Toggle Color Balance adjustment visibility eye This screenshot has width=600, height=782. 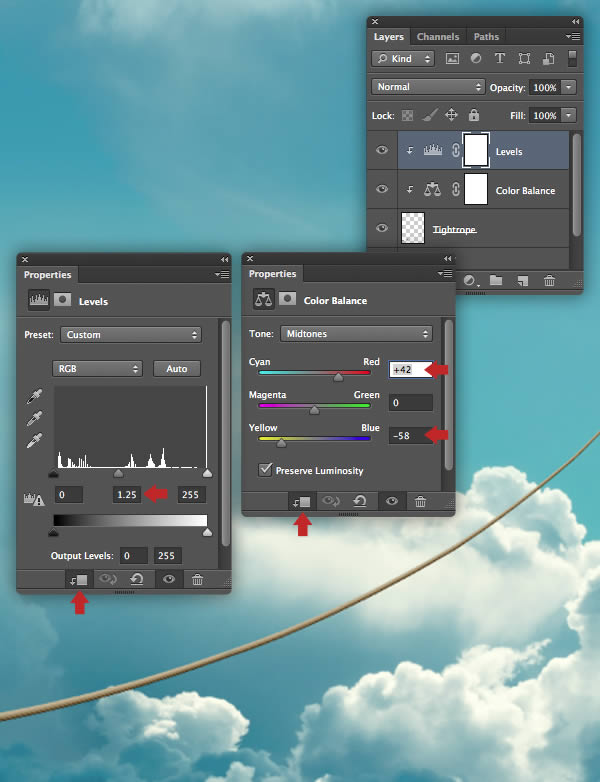coord(392,501)
